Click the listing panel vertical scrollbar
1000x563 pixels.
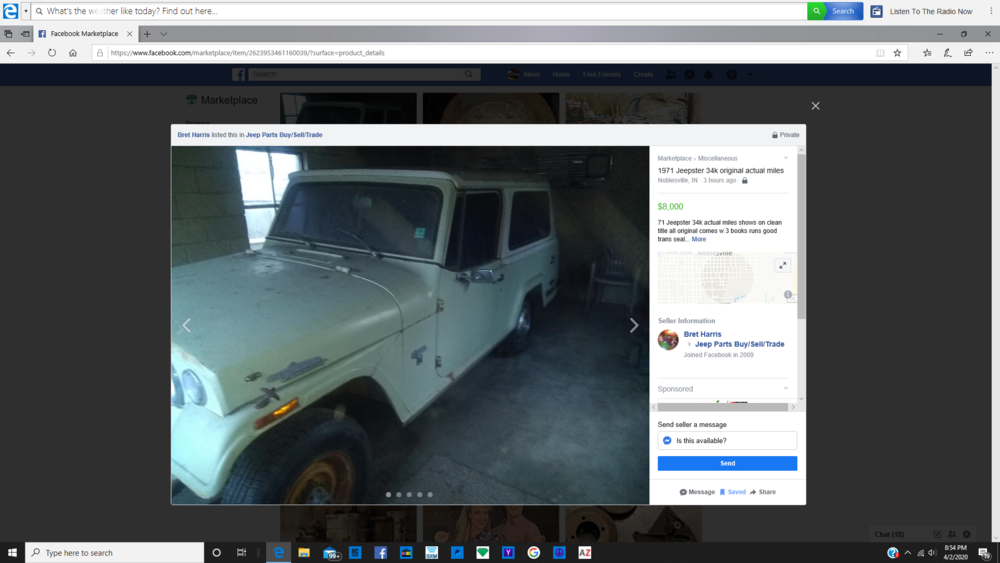click(x=801, y=236)
